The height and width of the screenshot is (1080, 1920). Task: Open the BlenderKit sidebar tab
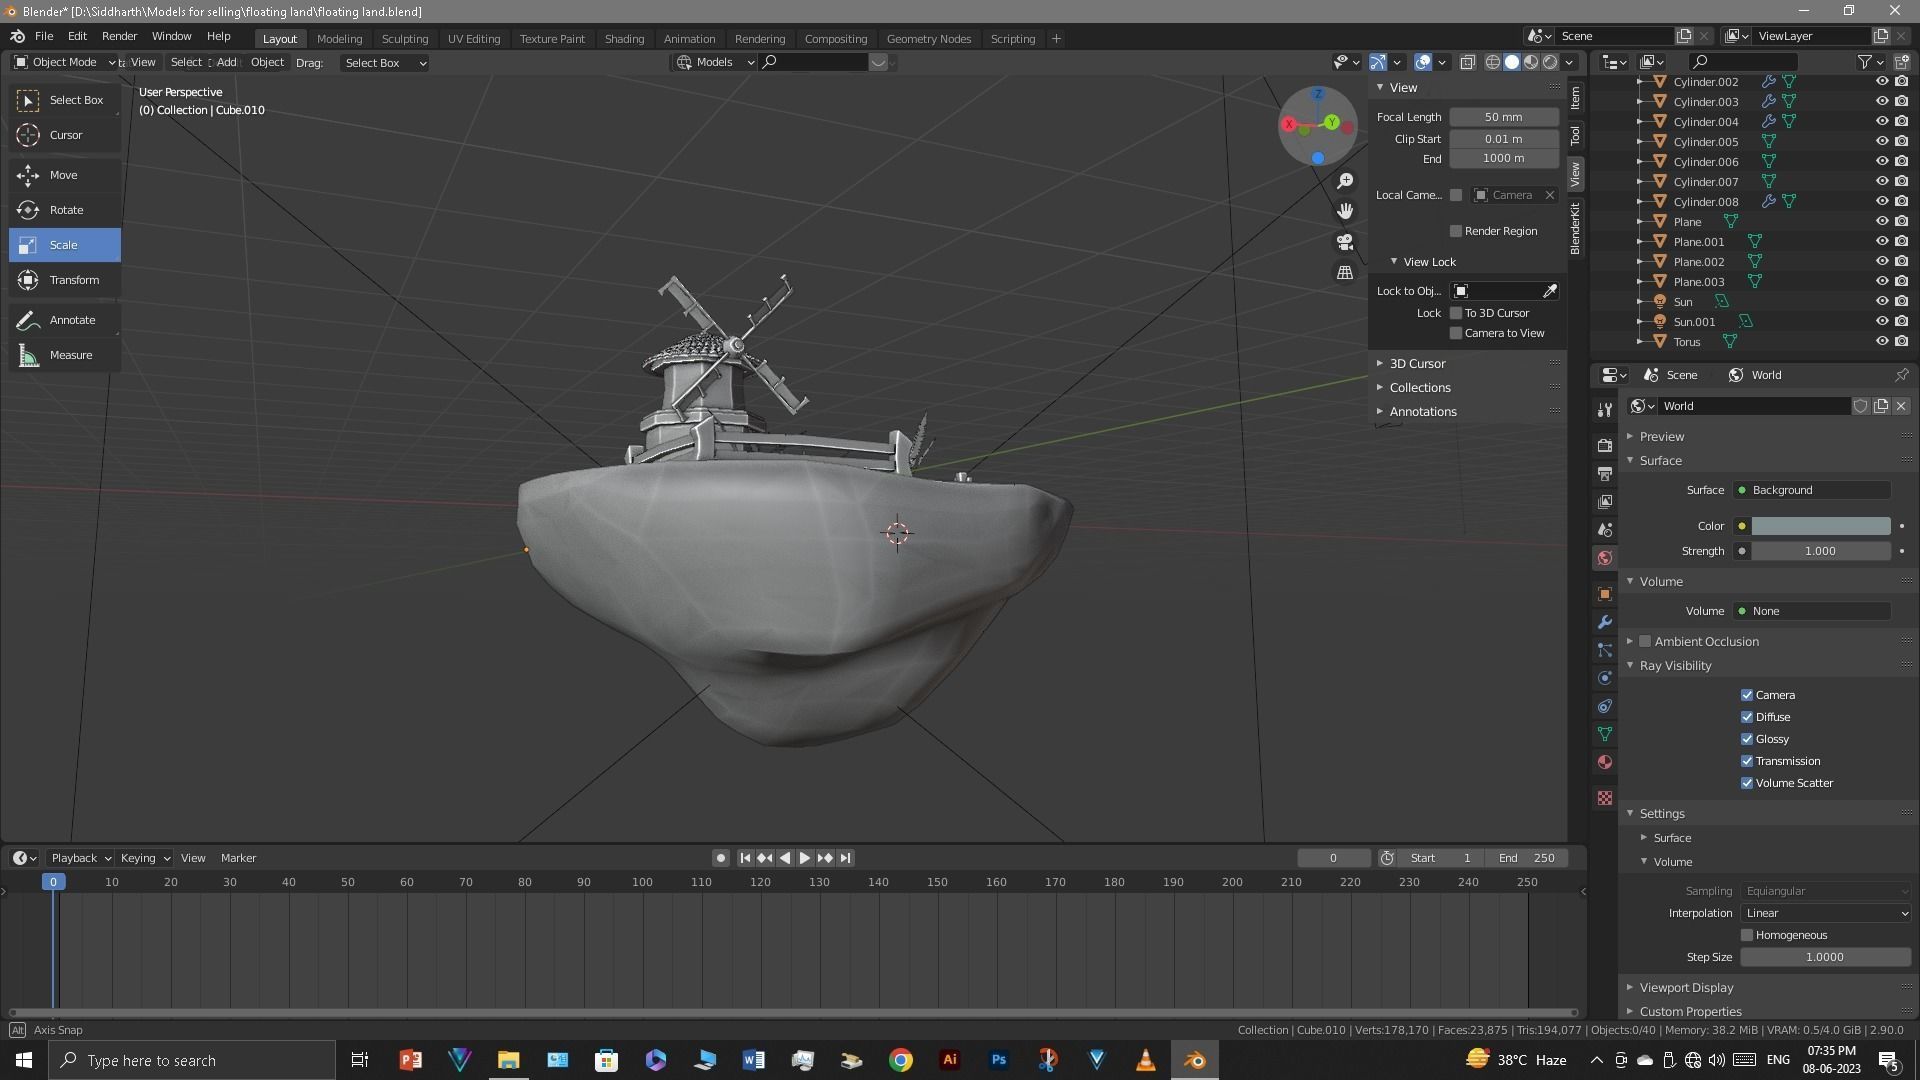point(1575,228)
